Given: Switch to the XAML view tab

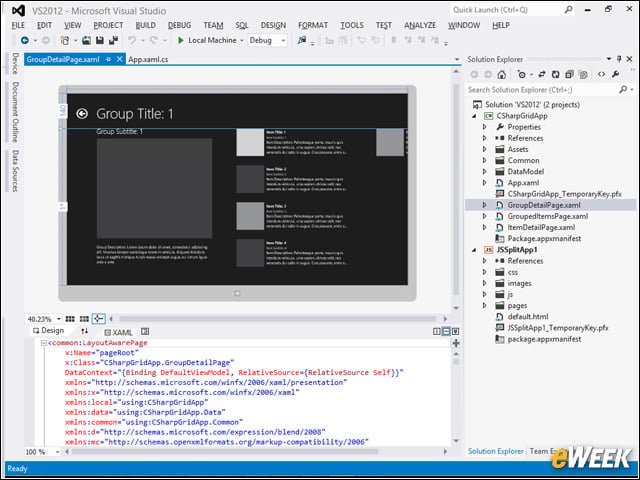Looking at the screenshot, I should pos(118,332).
